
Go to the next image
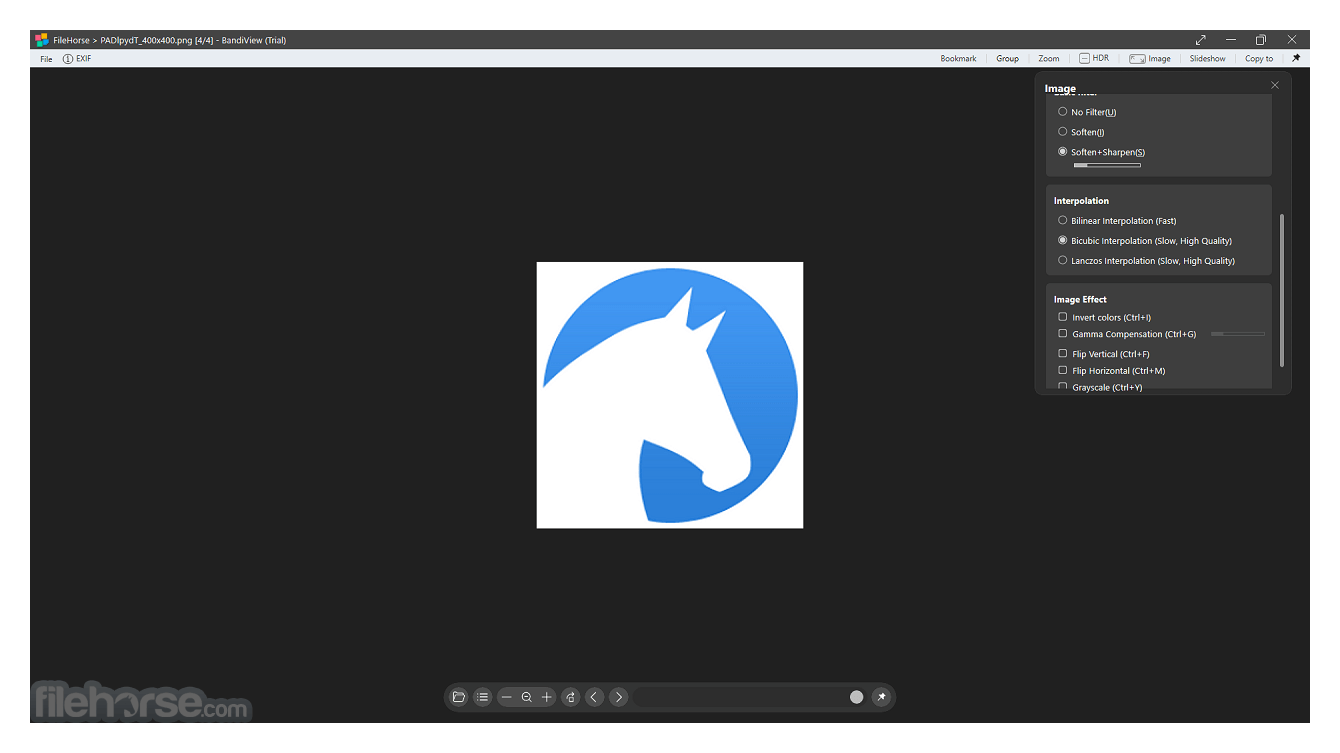point(619,697)
